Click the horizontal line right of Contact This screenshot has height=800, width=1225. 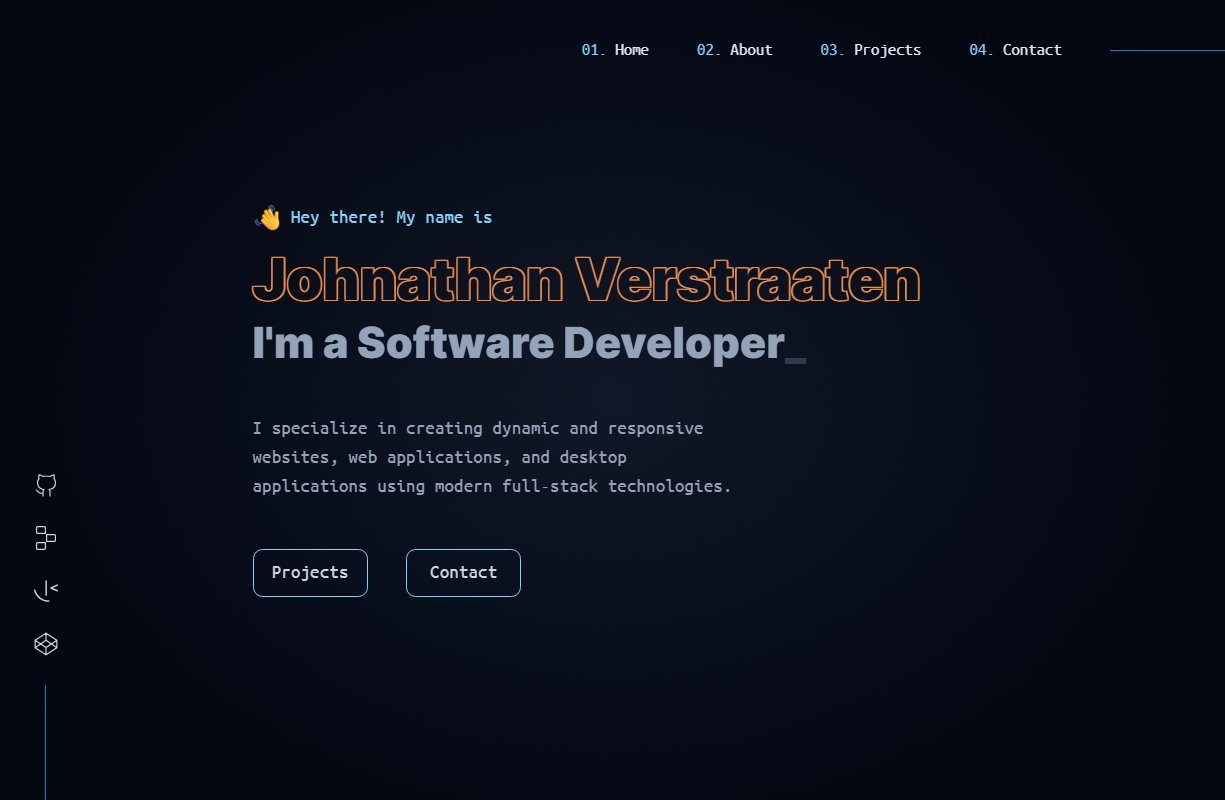pyautogui.click(x=1166, y=50)
